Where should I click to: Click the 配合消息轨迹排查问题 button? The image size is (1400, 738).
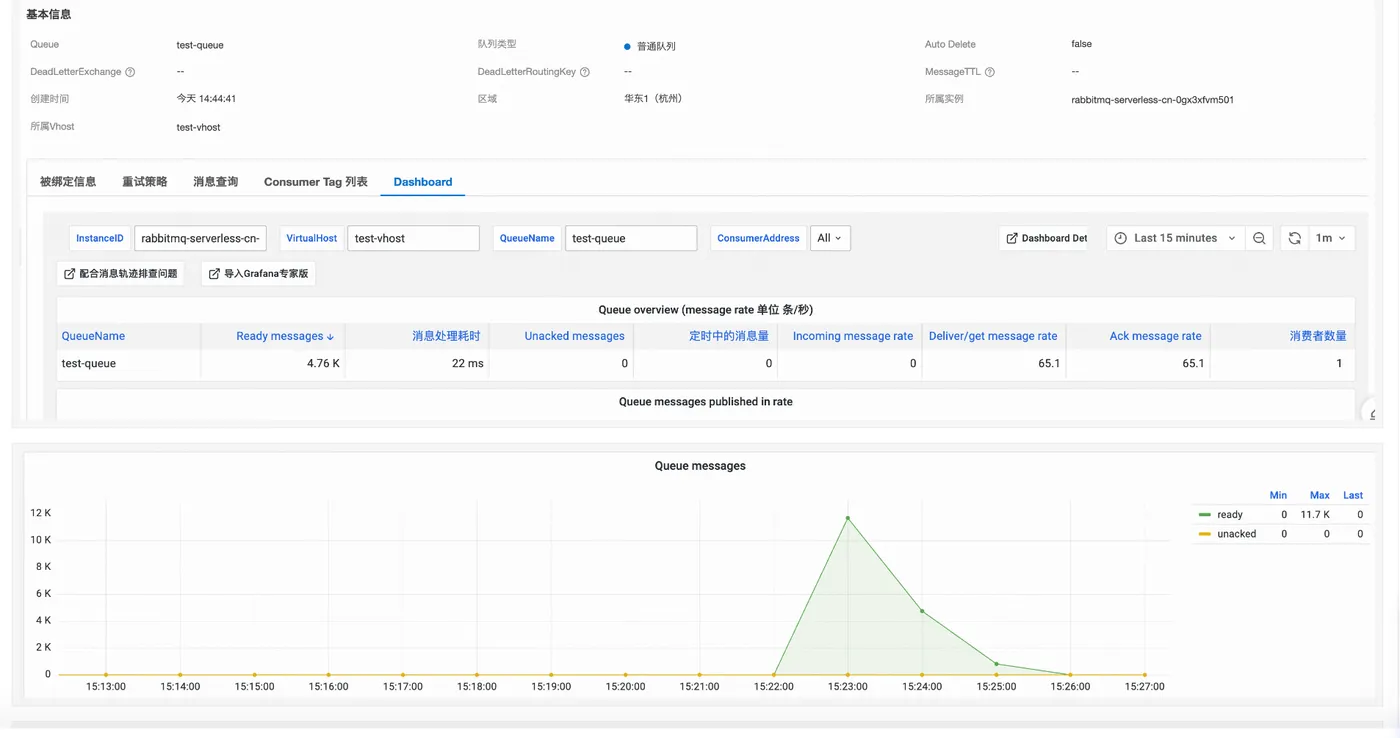120,273
